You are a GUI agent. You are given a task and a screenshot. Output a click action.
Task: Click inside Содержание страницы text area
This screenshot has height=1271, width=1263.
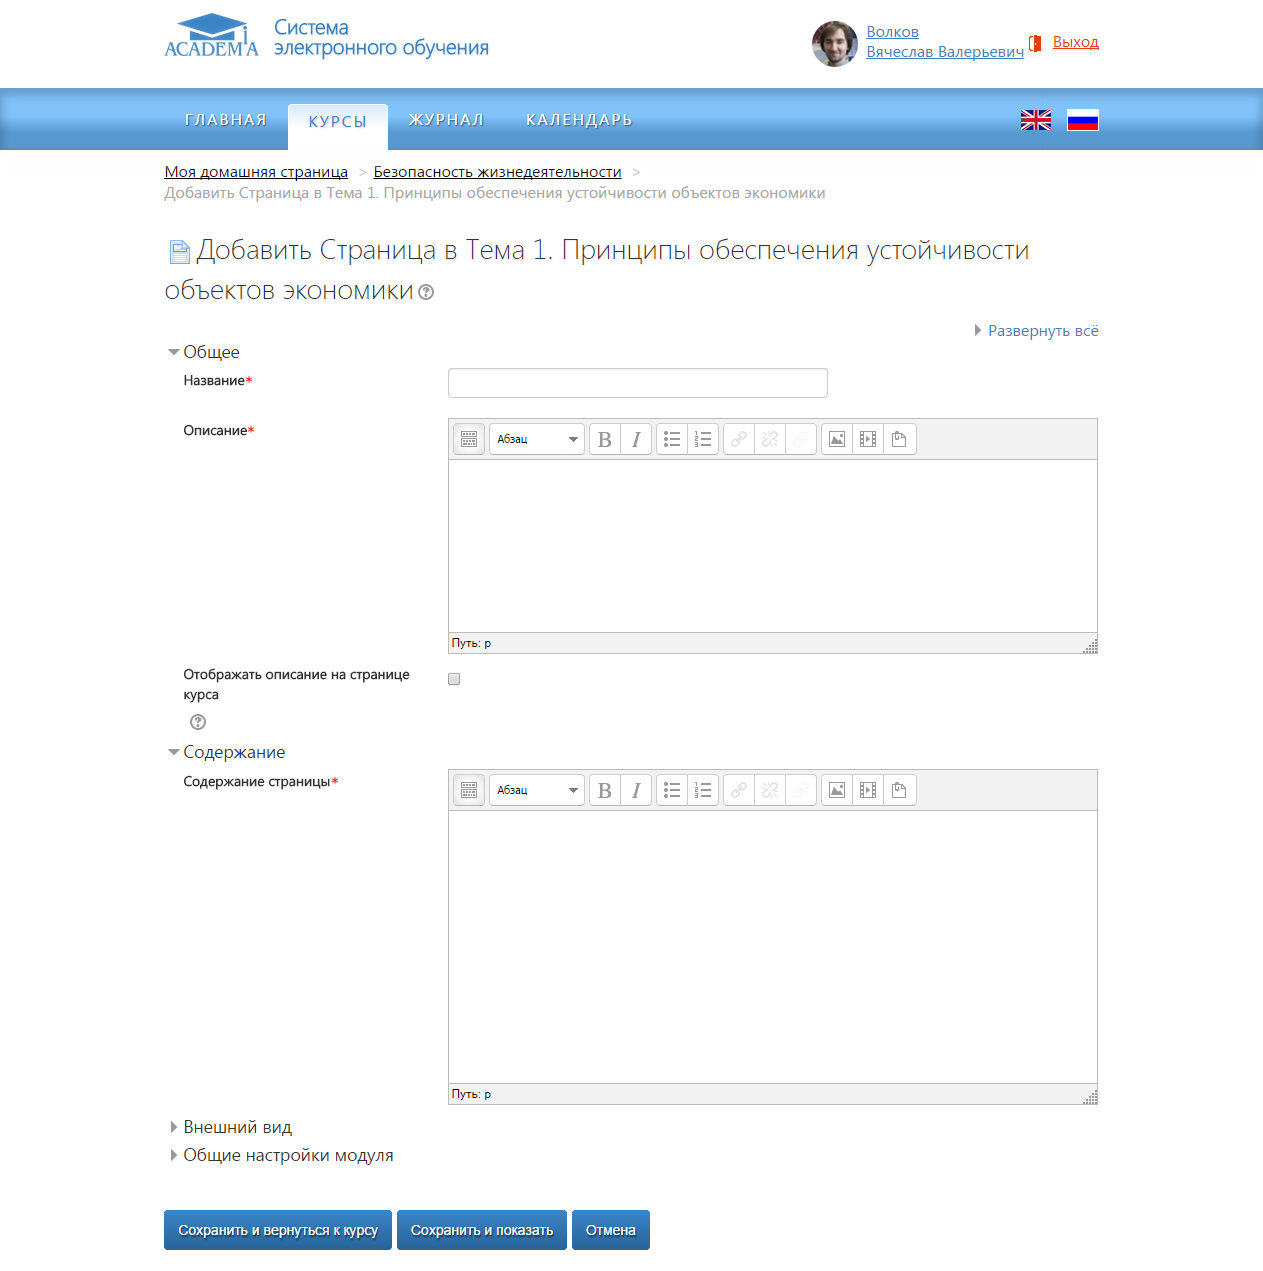[x=773, y=947]
